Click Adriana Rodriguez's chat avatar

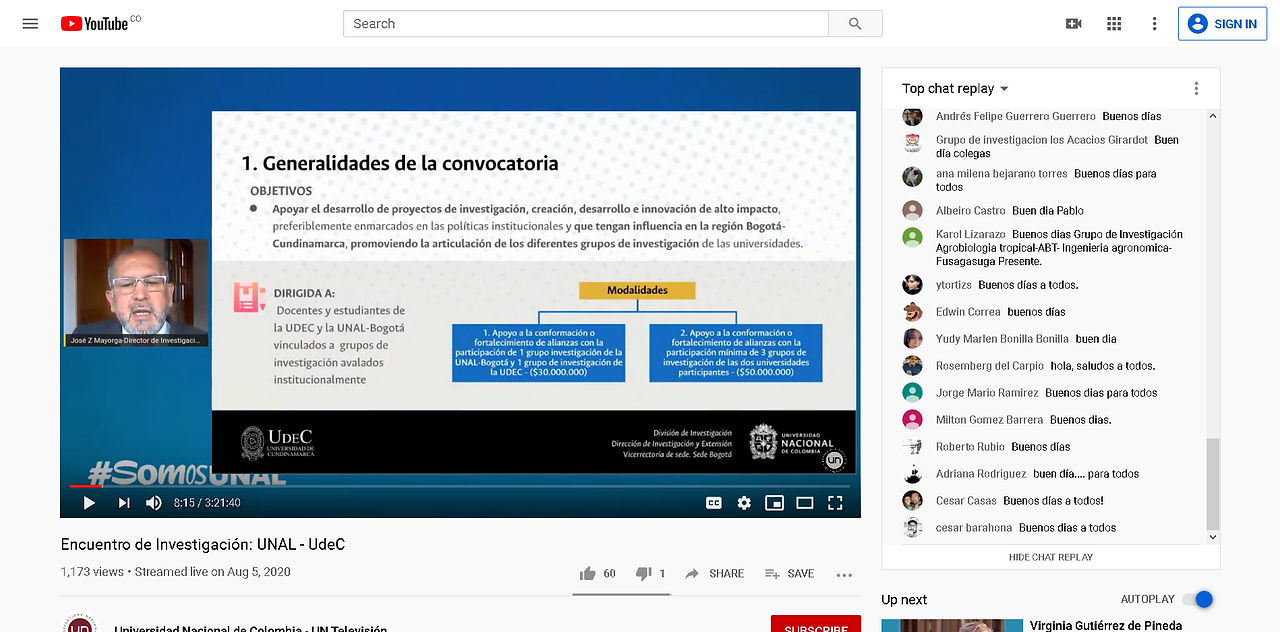(912, 474)
